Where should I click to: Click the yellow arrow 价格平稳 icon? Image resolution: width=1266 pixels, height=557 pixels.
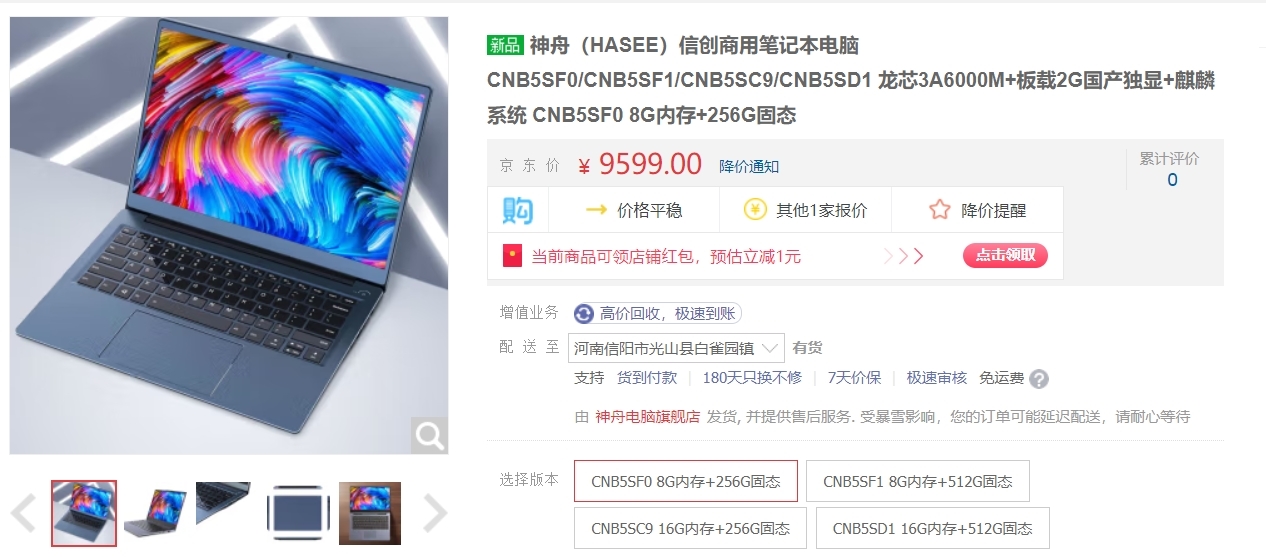597,210
